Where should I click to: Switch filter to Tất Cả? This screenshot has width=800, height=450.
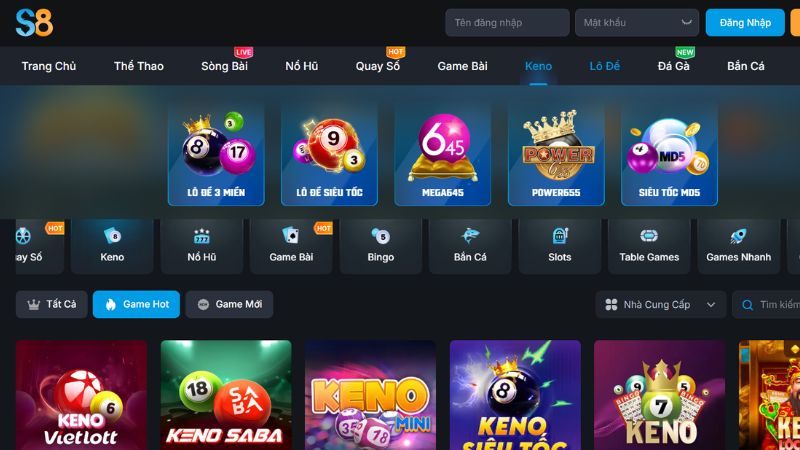[x=52, y=305]
